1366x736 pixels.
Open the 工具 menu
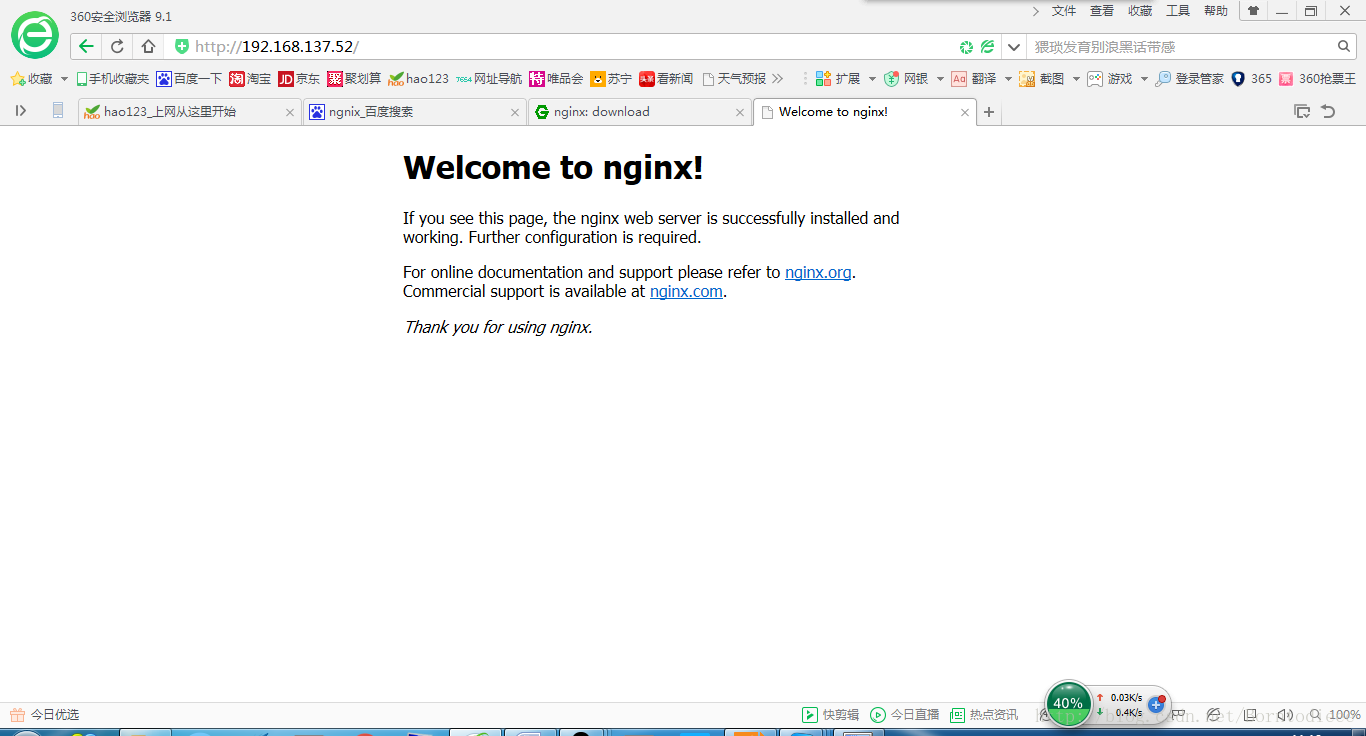[x=1178, y=11]
